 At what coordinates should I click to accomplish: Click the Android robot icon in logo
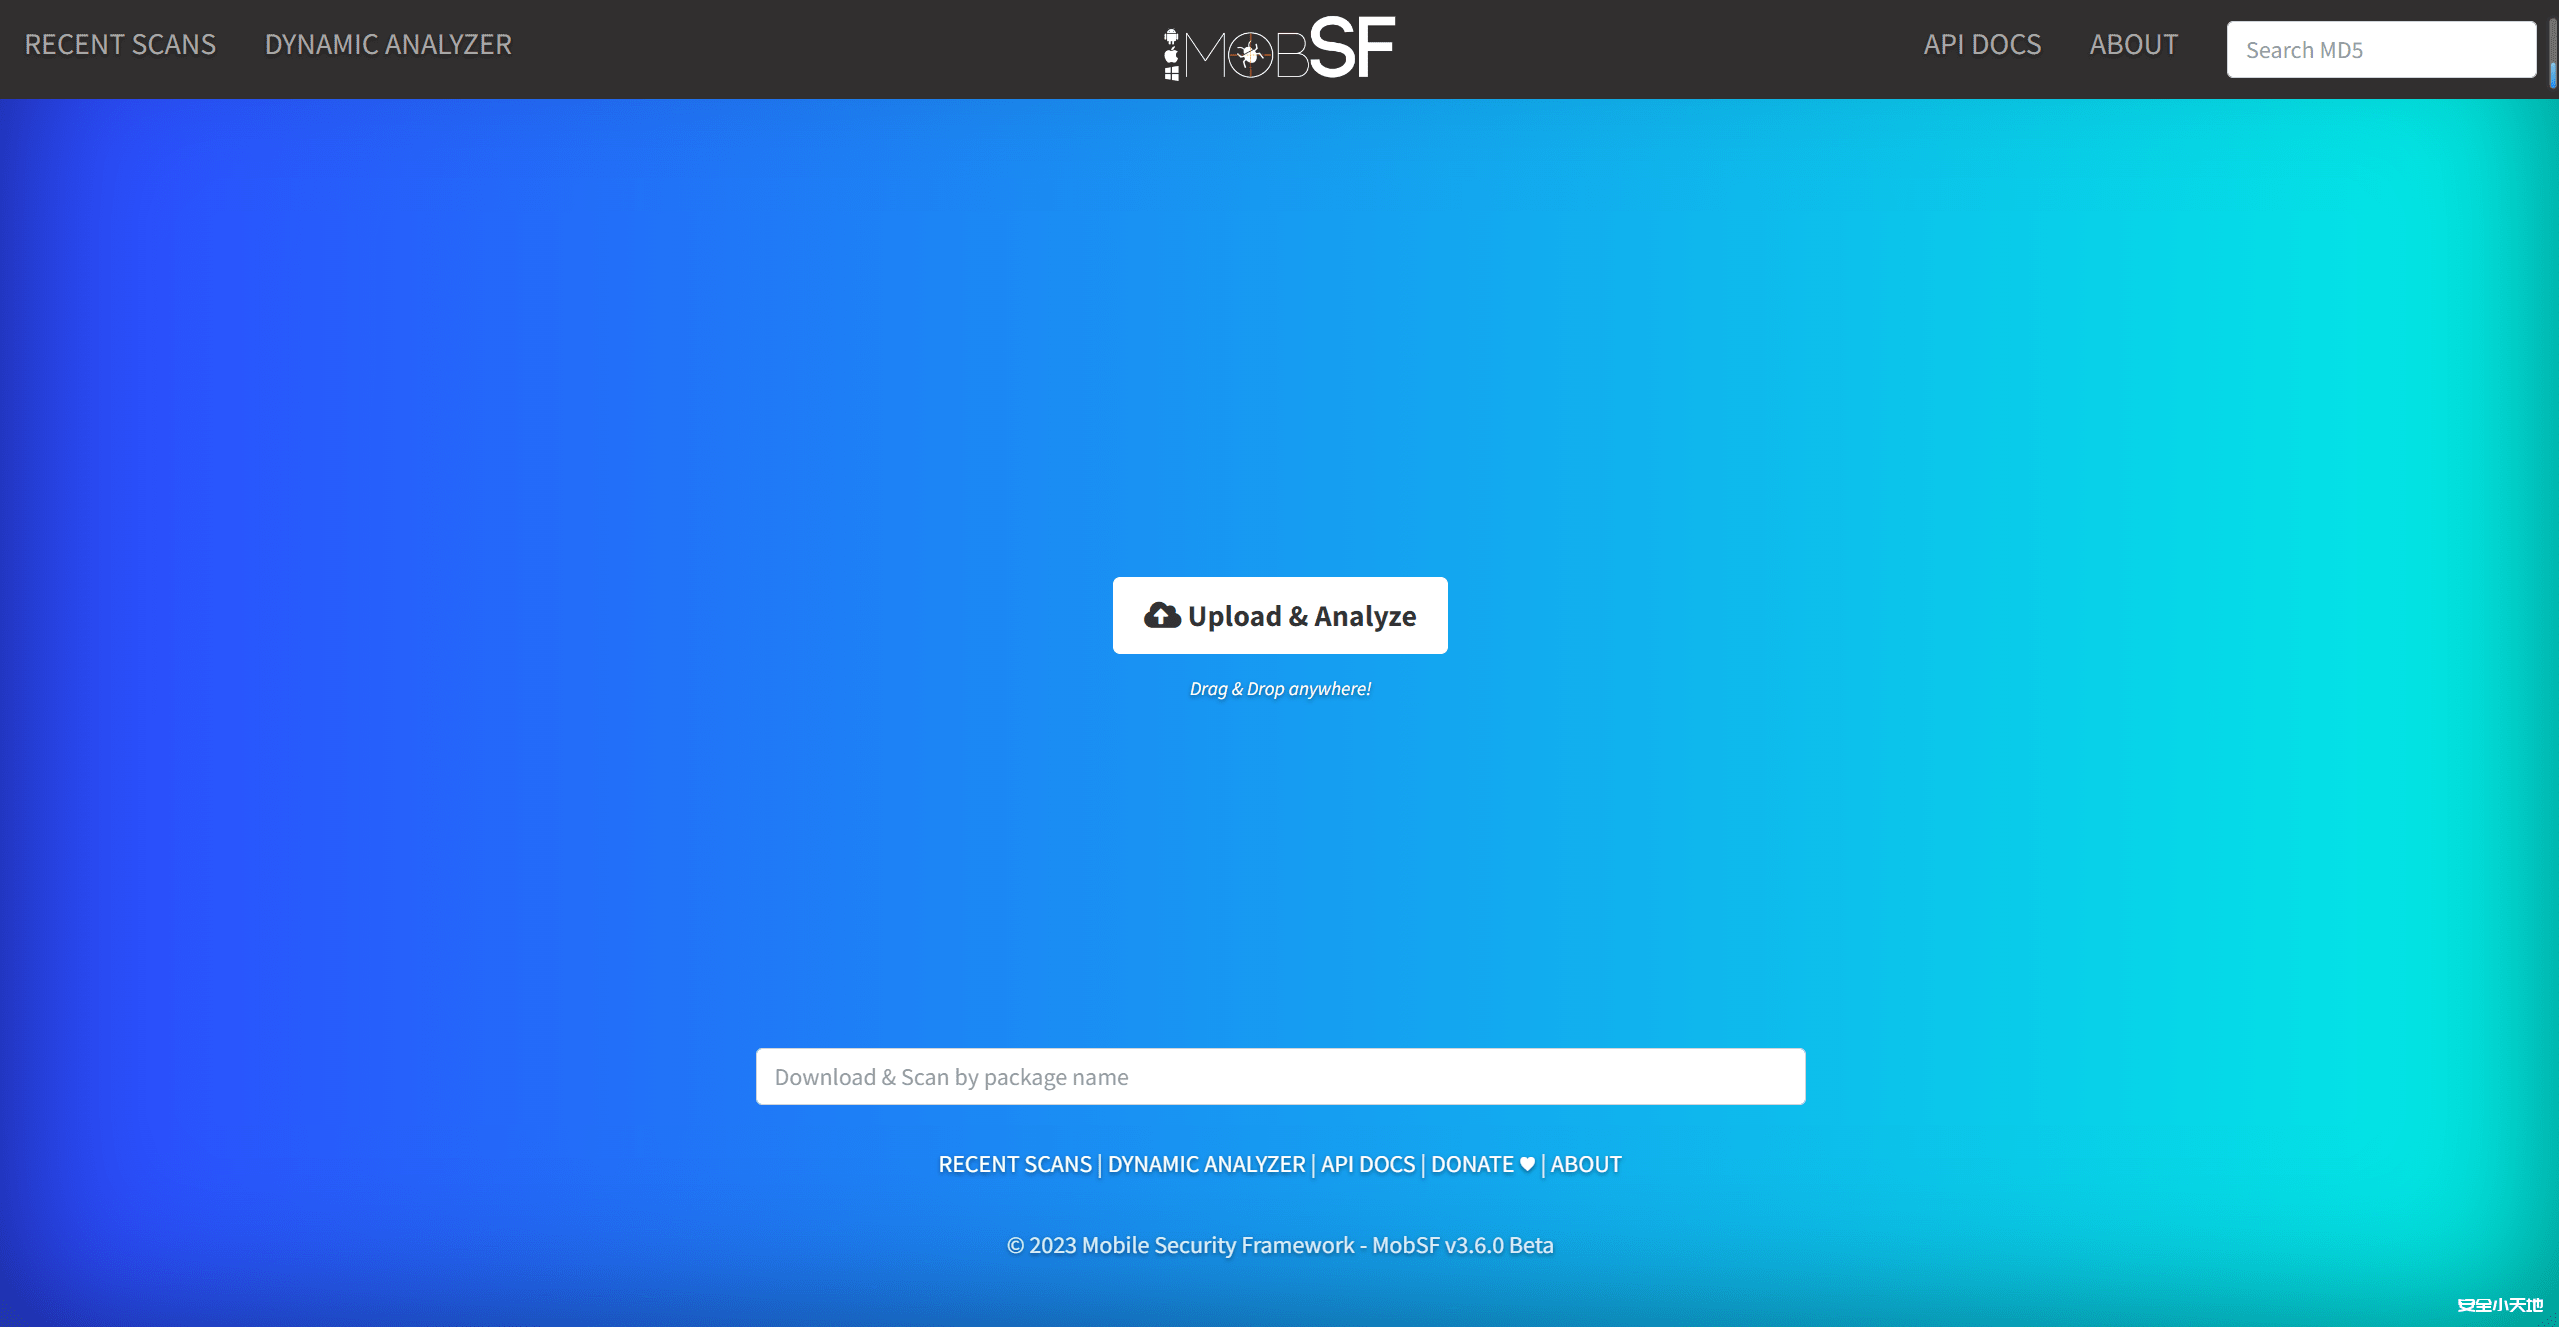coord(1171,38)
